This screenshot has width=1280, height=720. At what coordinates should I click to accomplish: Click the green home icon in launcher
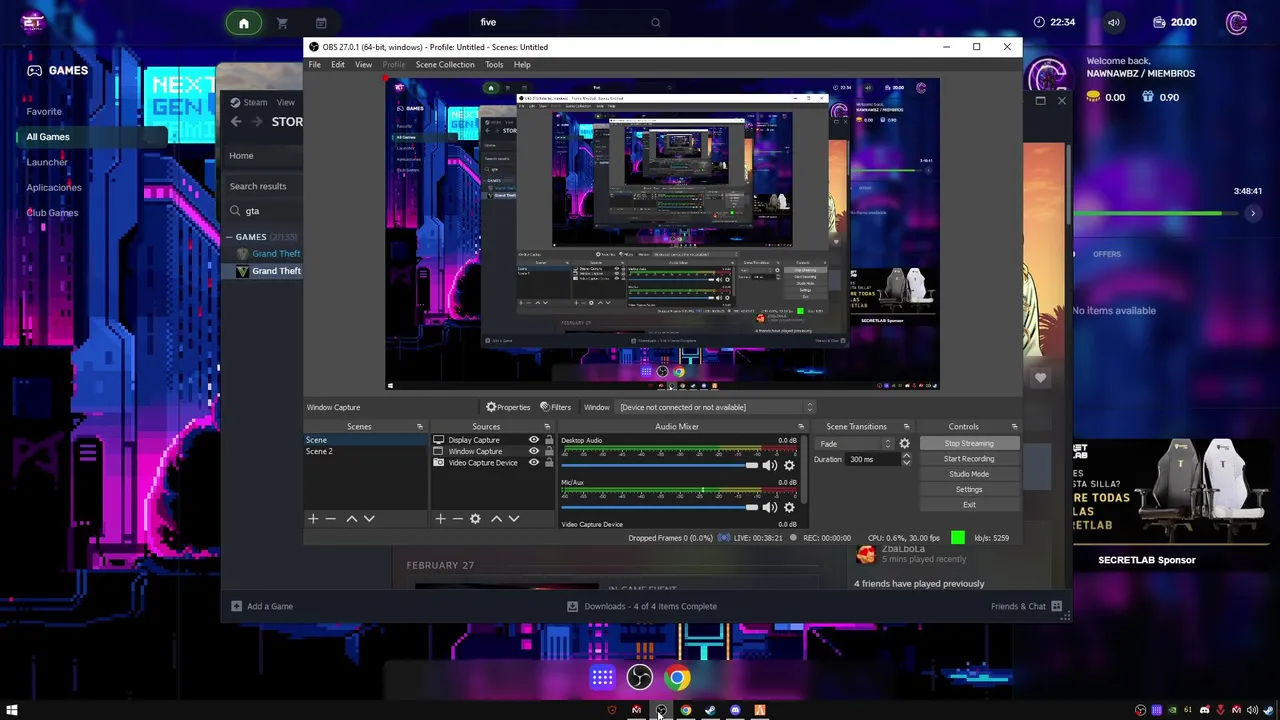point(243,23)
